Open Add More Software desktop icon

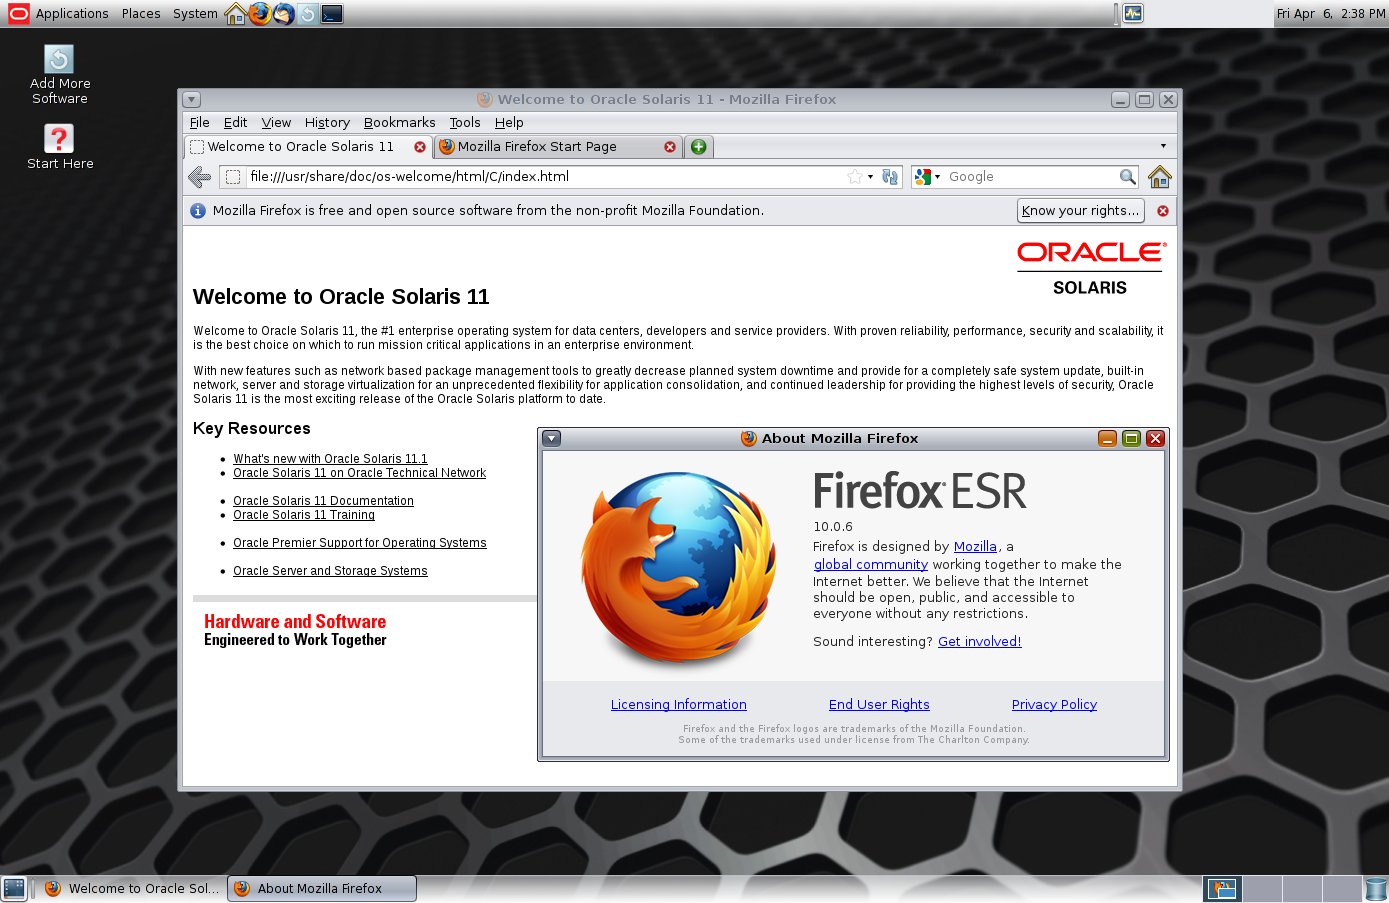tap(60, 74)
